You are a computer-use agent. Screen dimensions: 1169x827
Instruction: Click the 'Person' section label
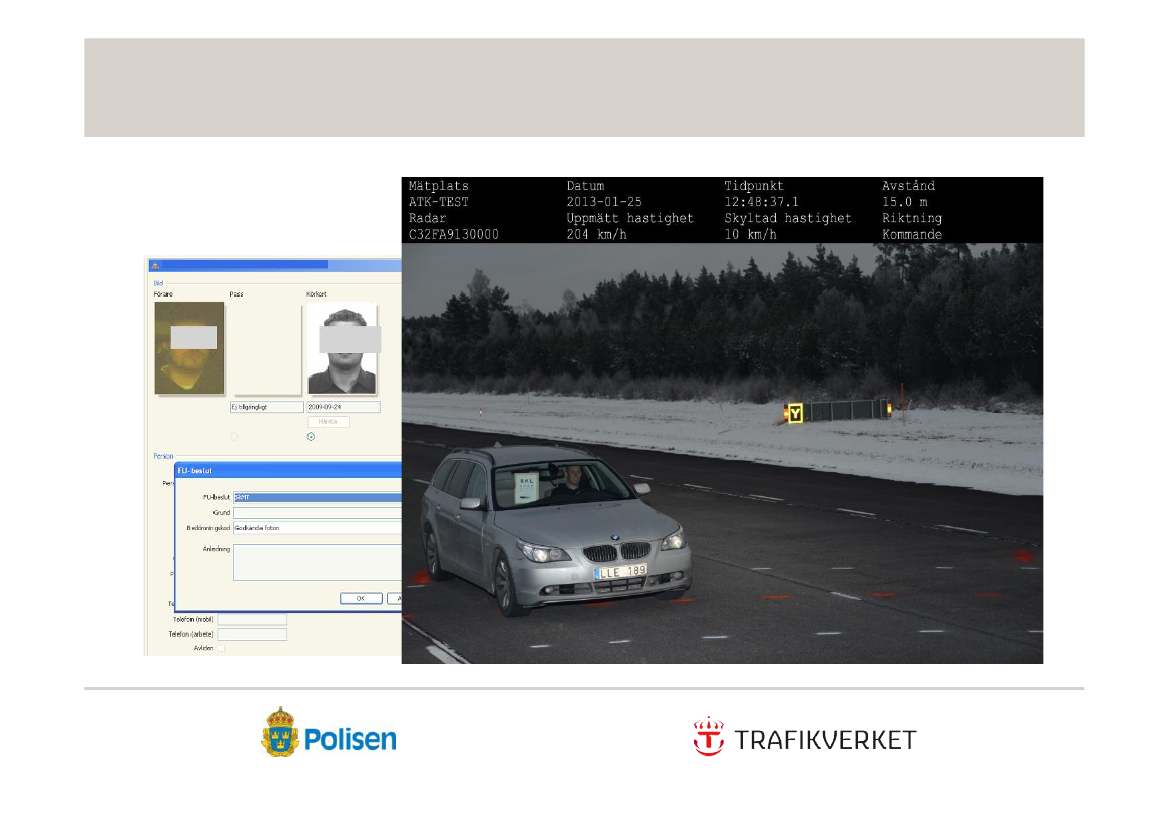(163, 456)
